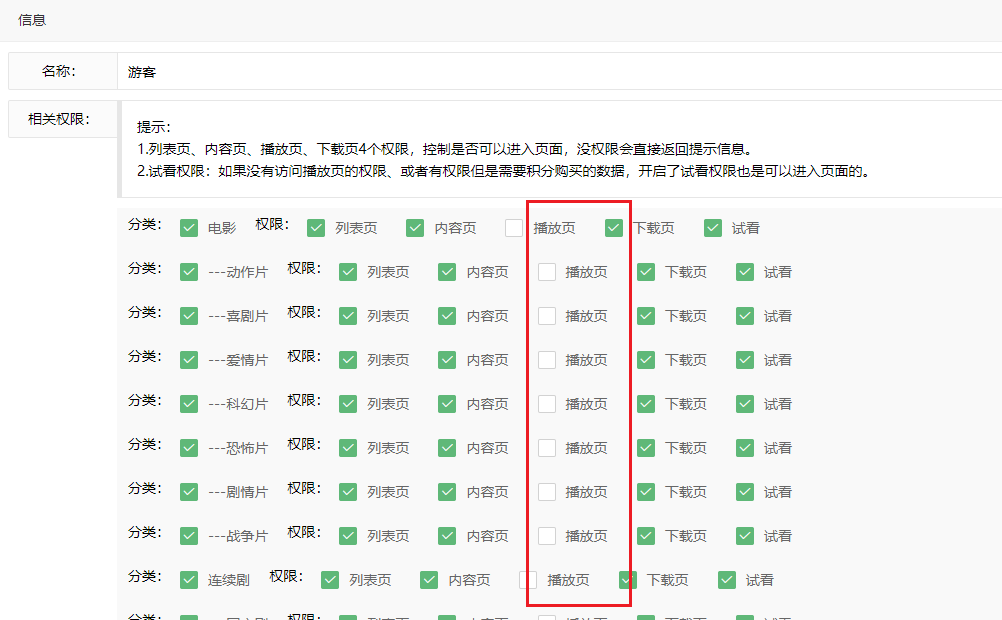Uncheck 列表页 for the 动作片 row
Viewport: 1002px width, 620px height.
tap(348, 272)
